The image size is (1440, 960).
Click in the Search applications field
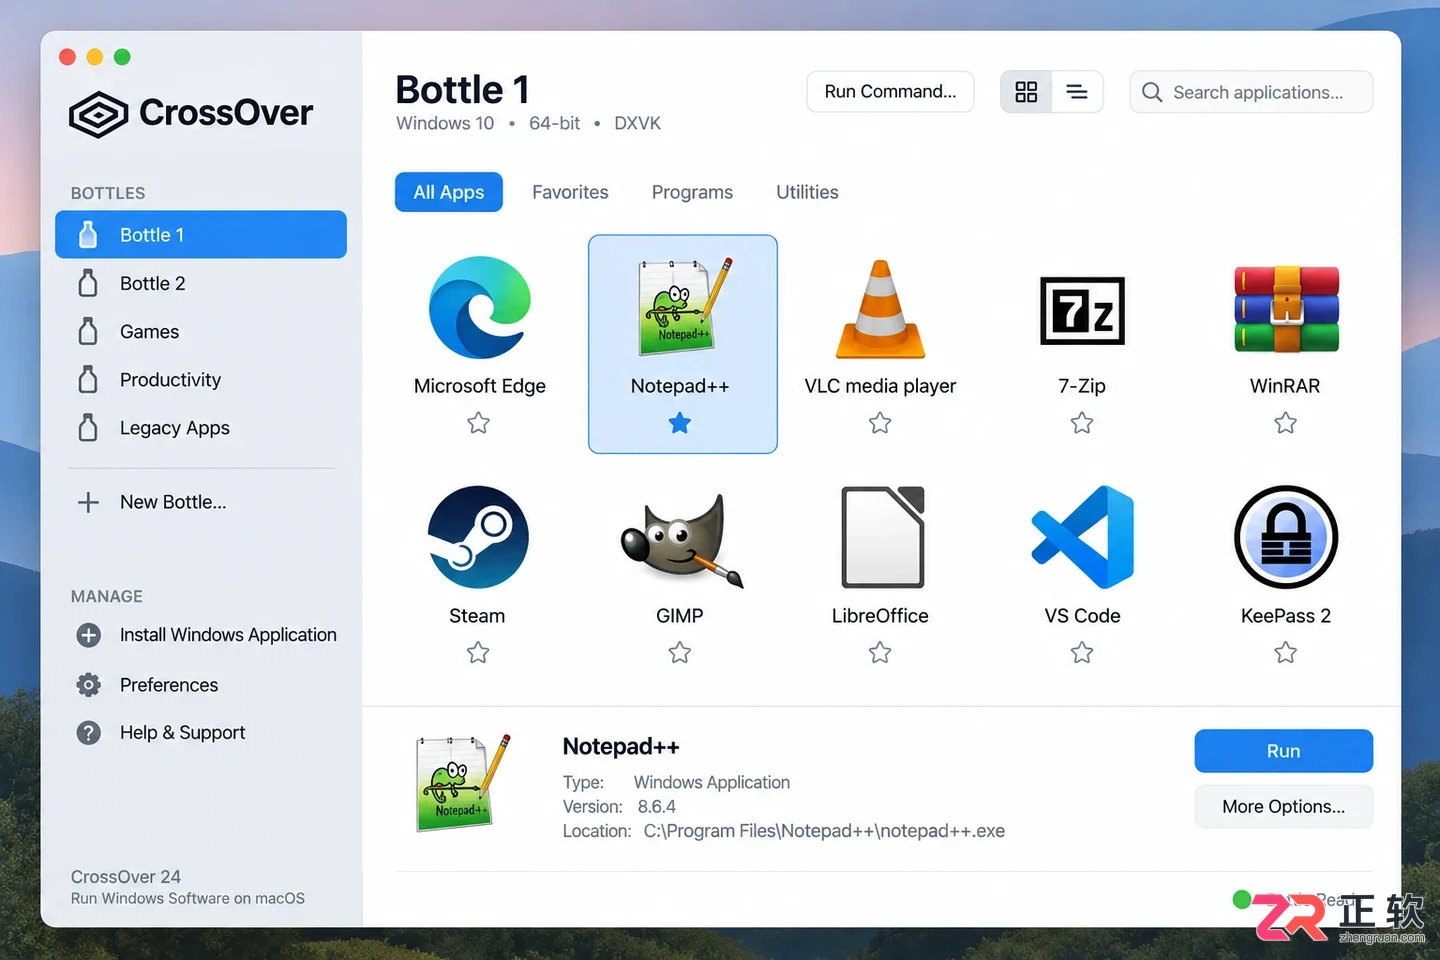pyautogui.click(x=1251, y=92)
